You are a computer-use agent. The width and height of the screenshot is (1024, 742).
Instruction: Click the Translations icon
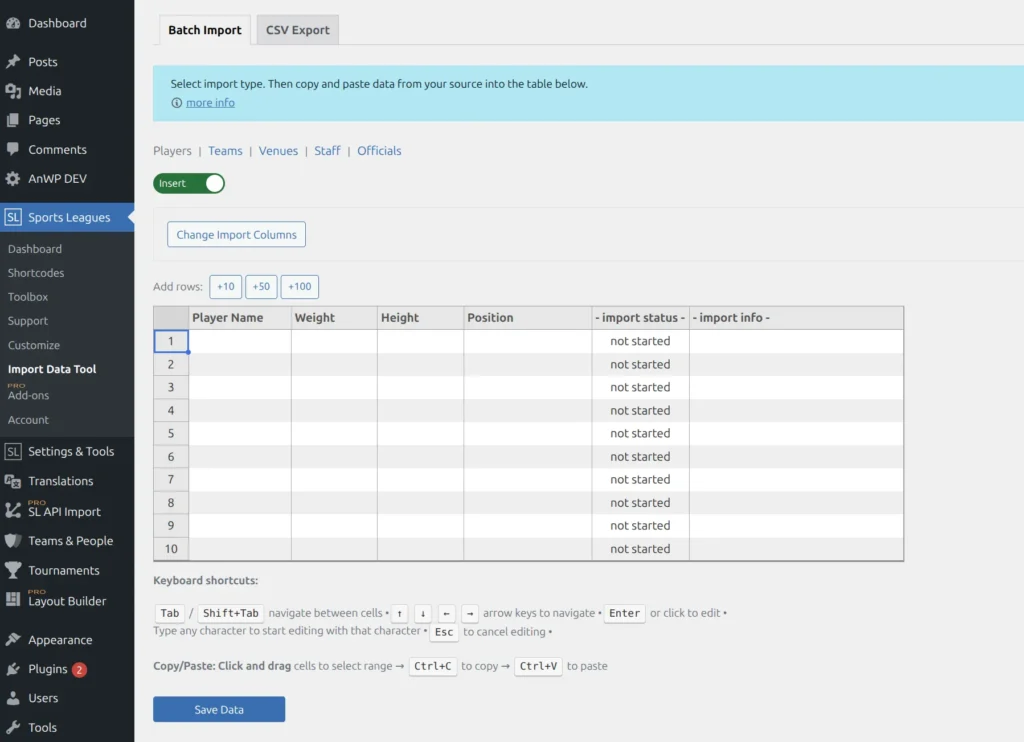13,481
